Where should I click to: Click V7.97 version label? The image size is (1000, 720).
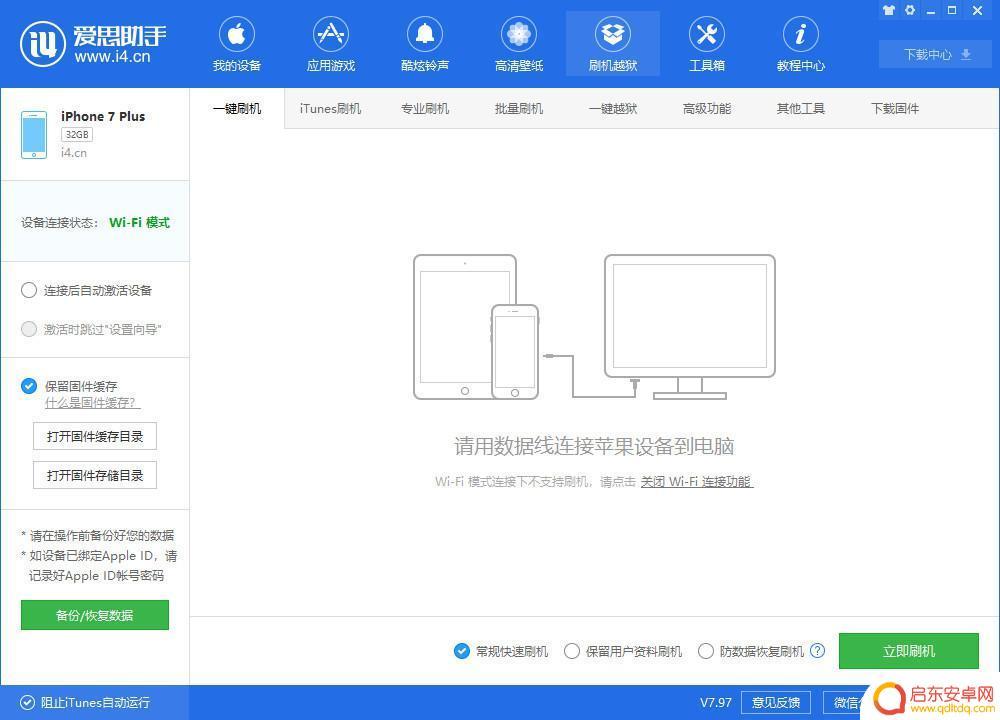coord(716,703)
